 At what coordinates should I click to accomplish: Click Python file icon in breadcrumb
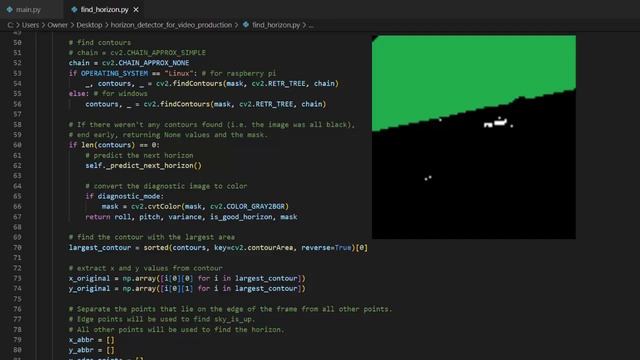(x=246, y=25)
